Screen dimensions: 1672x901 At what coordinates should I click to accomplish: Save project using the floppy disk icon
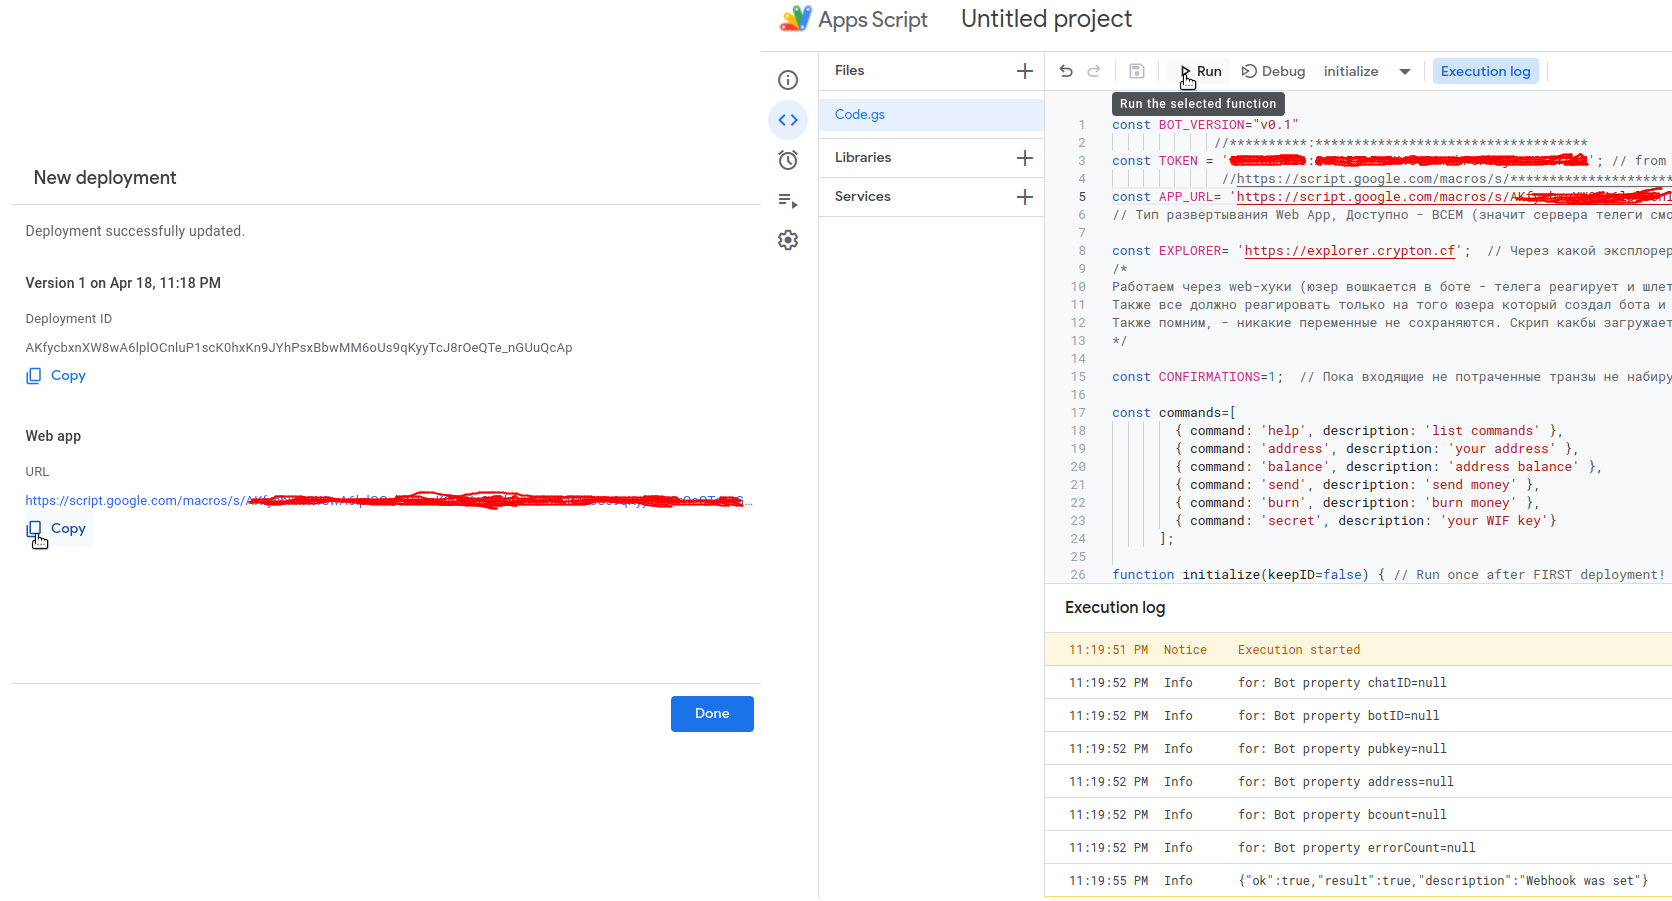coord(1136,71)
